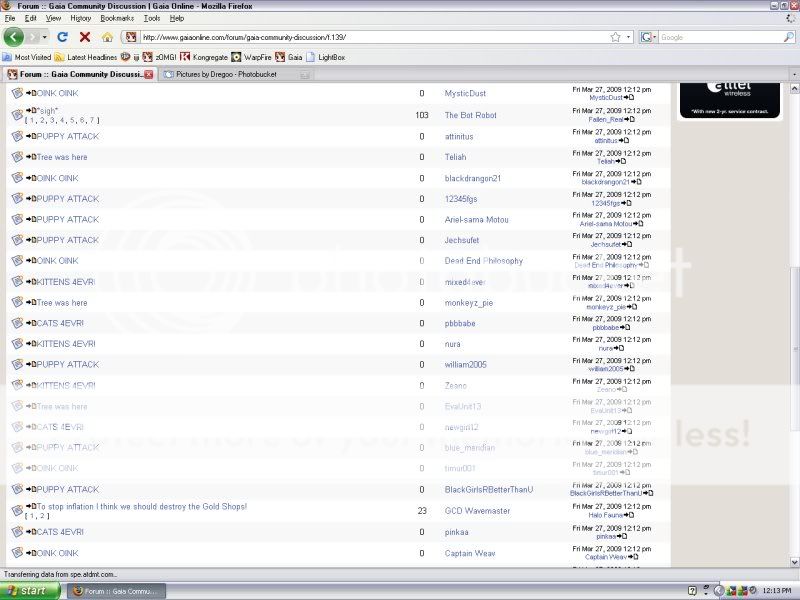Open the Home page via house icon
The image size is (800, 600).
(107, 37)
